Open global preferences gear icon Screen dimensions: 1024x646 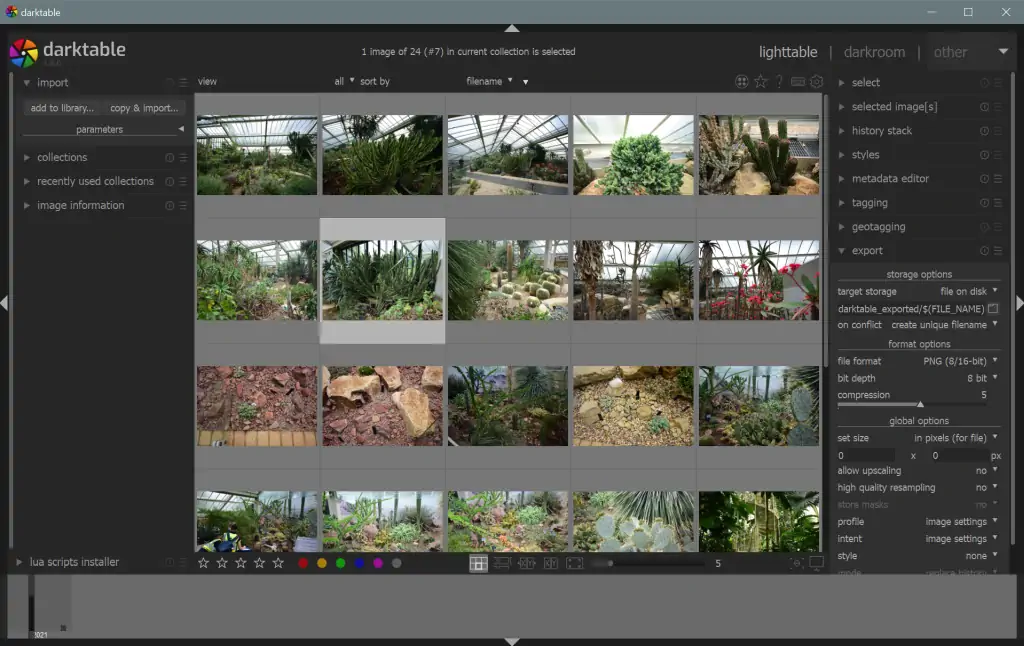pyautogui.click(x=816, y=82)
